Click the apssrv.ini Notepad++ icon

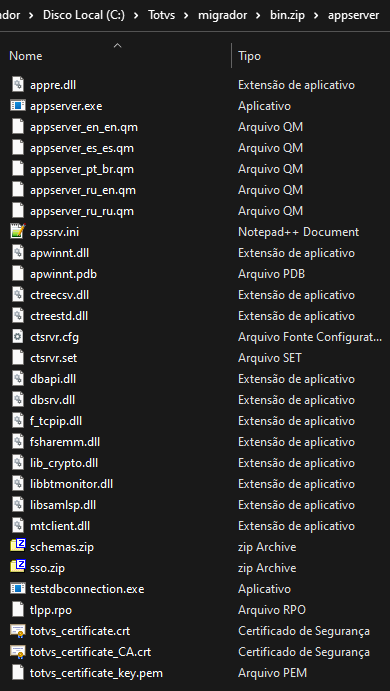[x=18, y=232]
